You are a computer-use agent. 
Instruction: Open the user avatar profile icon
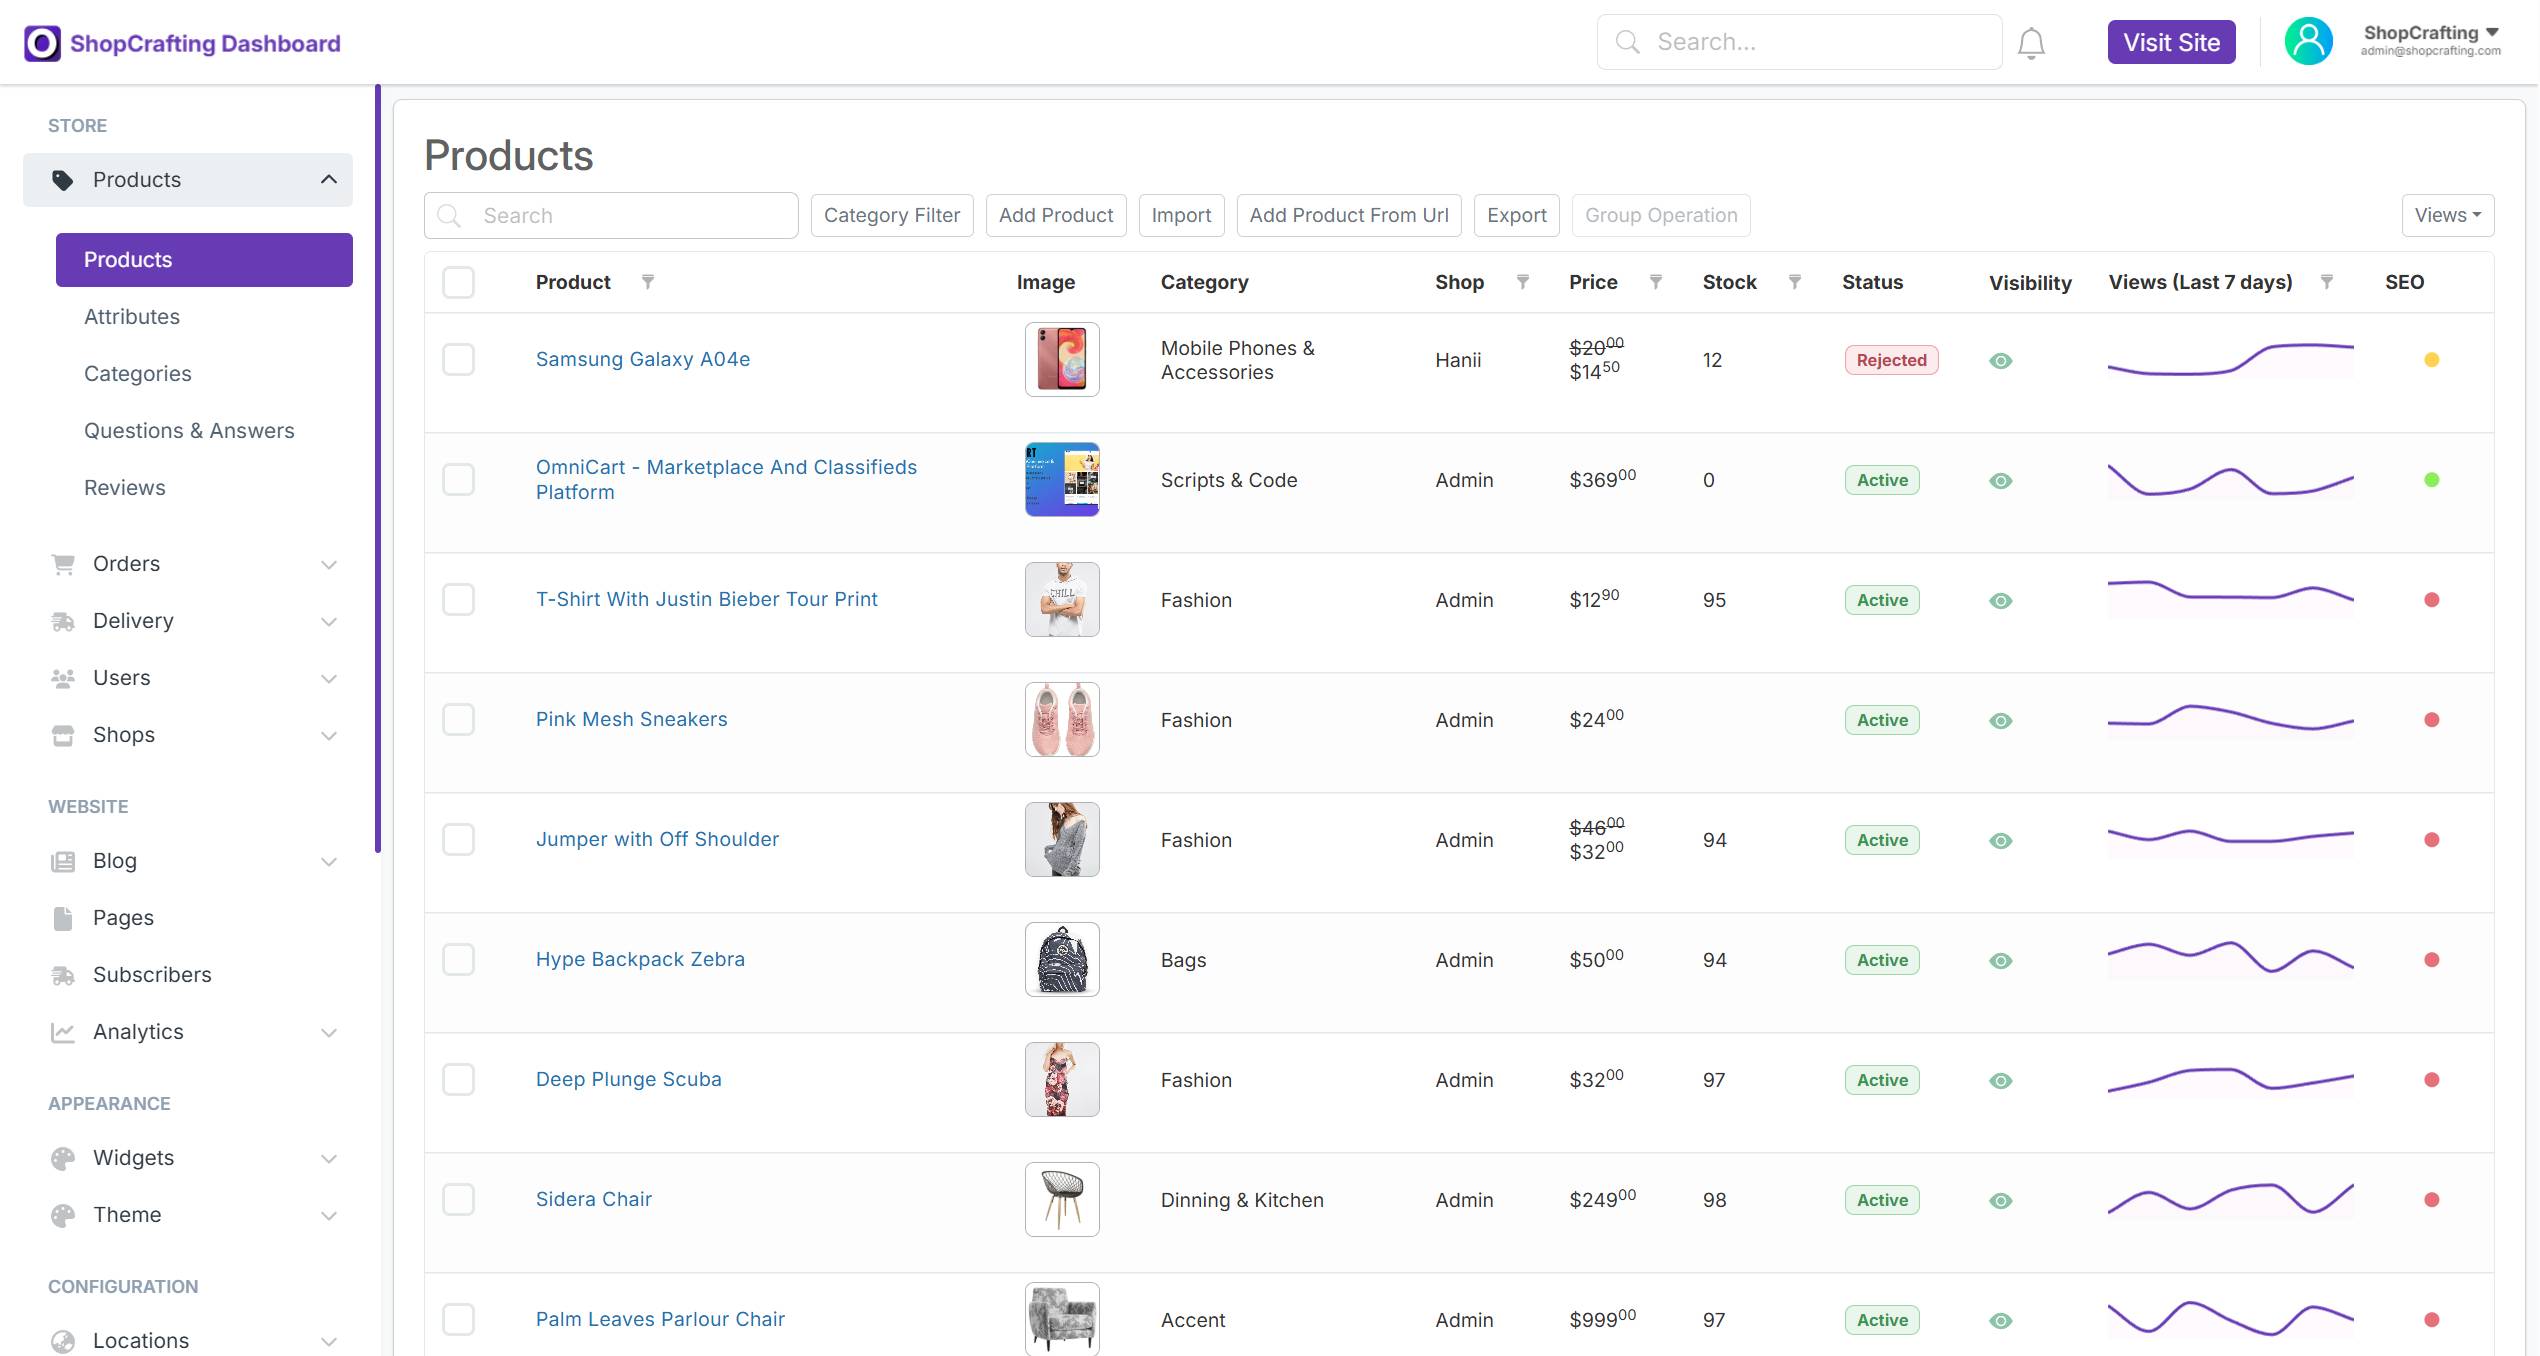pos(2308,42)
